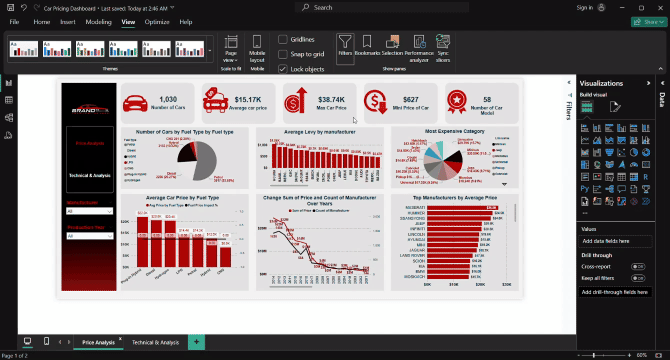Open the Manufacturer slicer dropdown
The image size is (670, 360).
pyautogui.click(x=90, y=211)
